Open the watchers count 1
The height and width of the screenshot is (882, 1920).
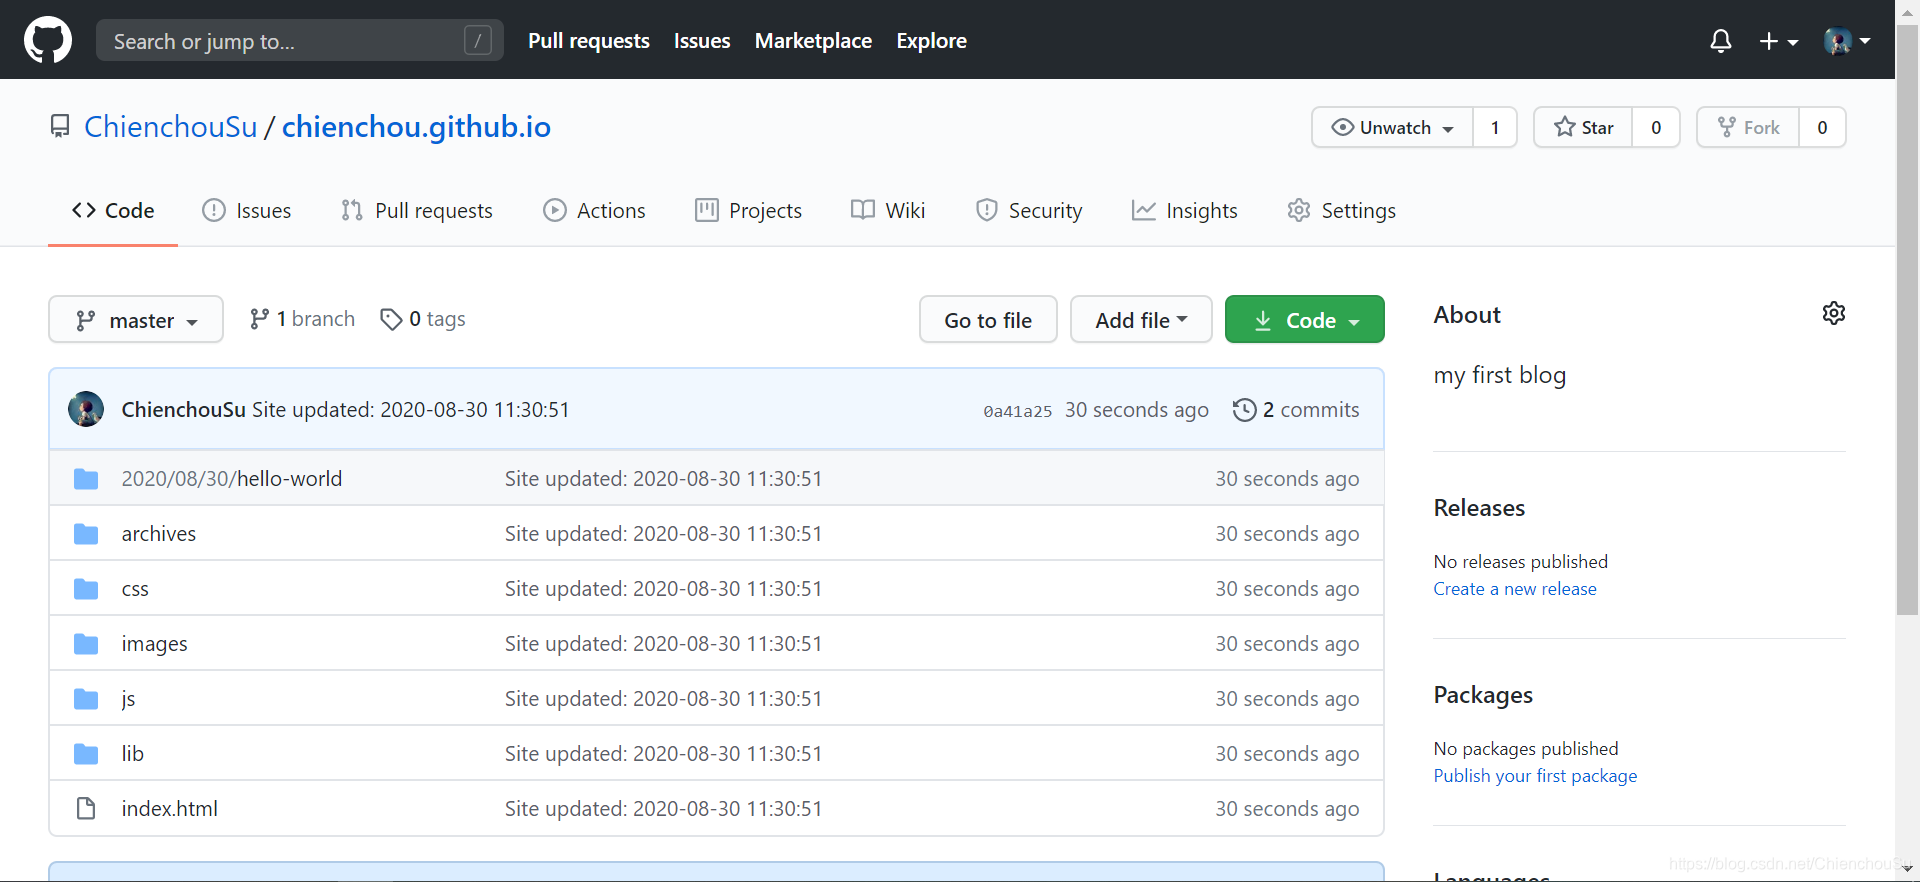(1495, 127)
